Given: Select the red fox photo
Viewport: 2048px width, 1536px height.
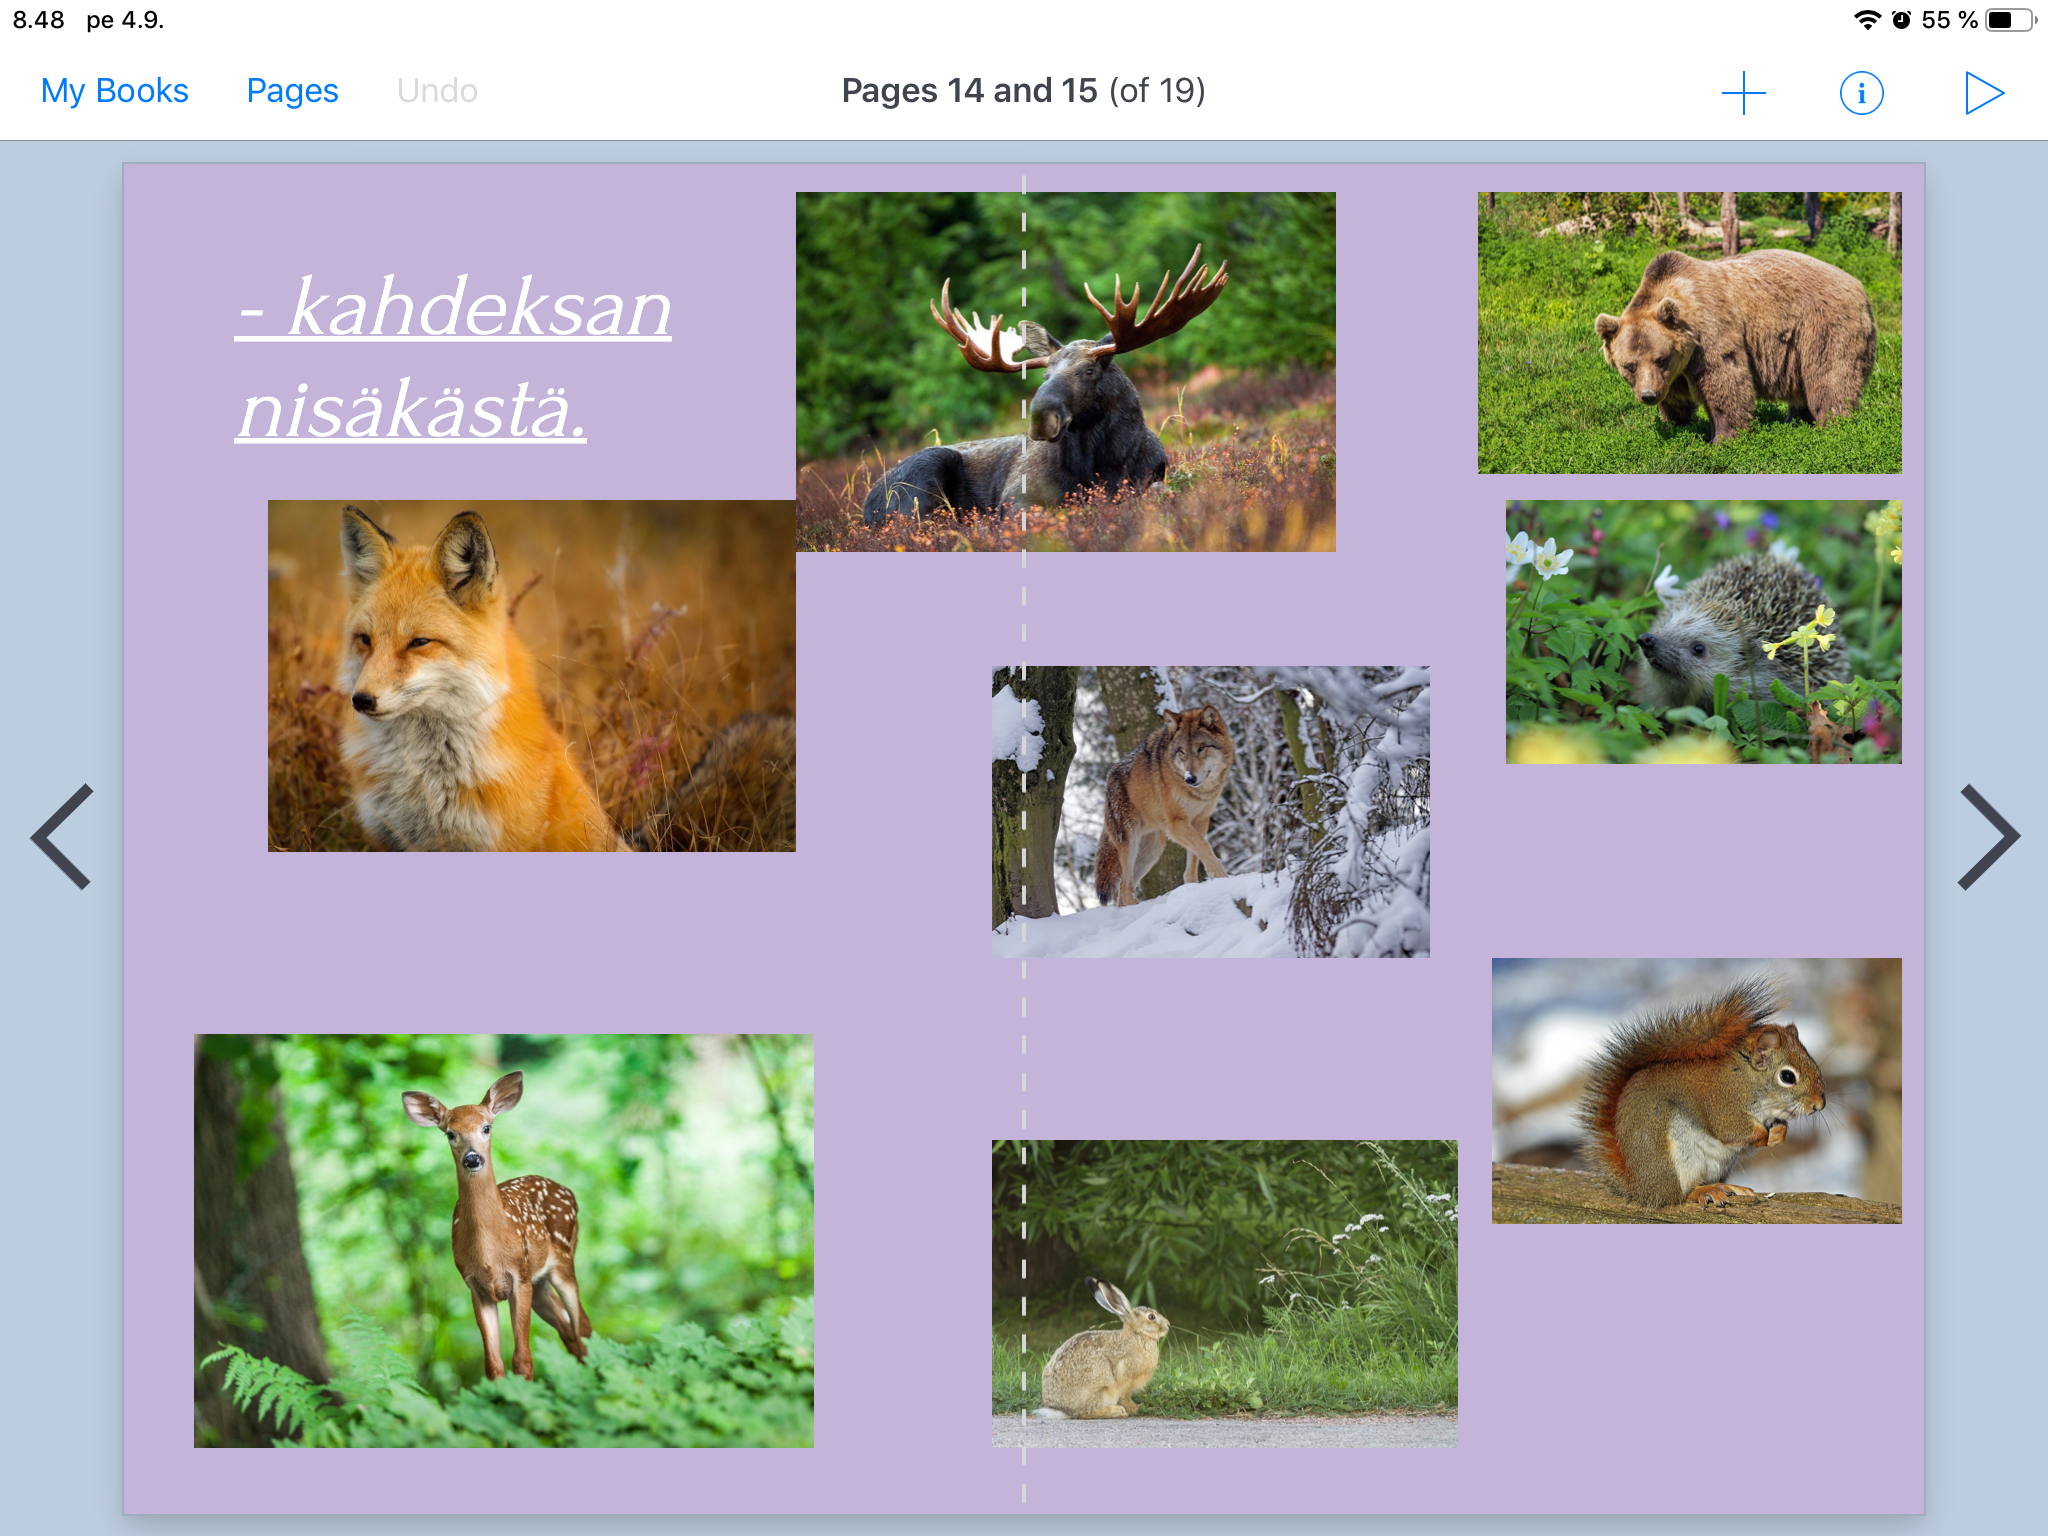Looking at the screenshot, I should tap(531, 676).
